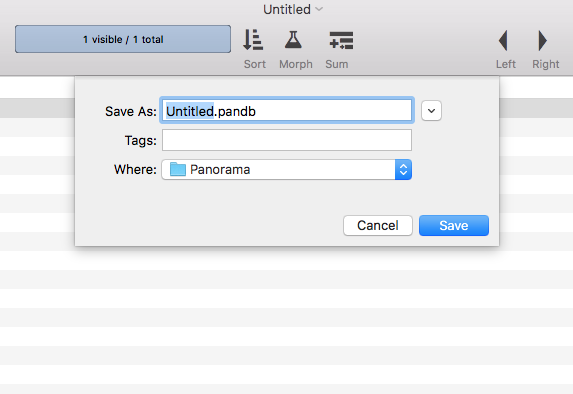Click the Tags input field

click(x=287, y=140)
